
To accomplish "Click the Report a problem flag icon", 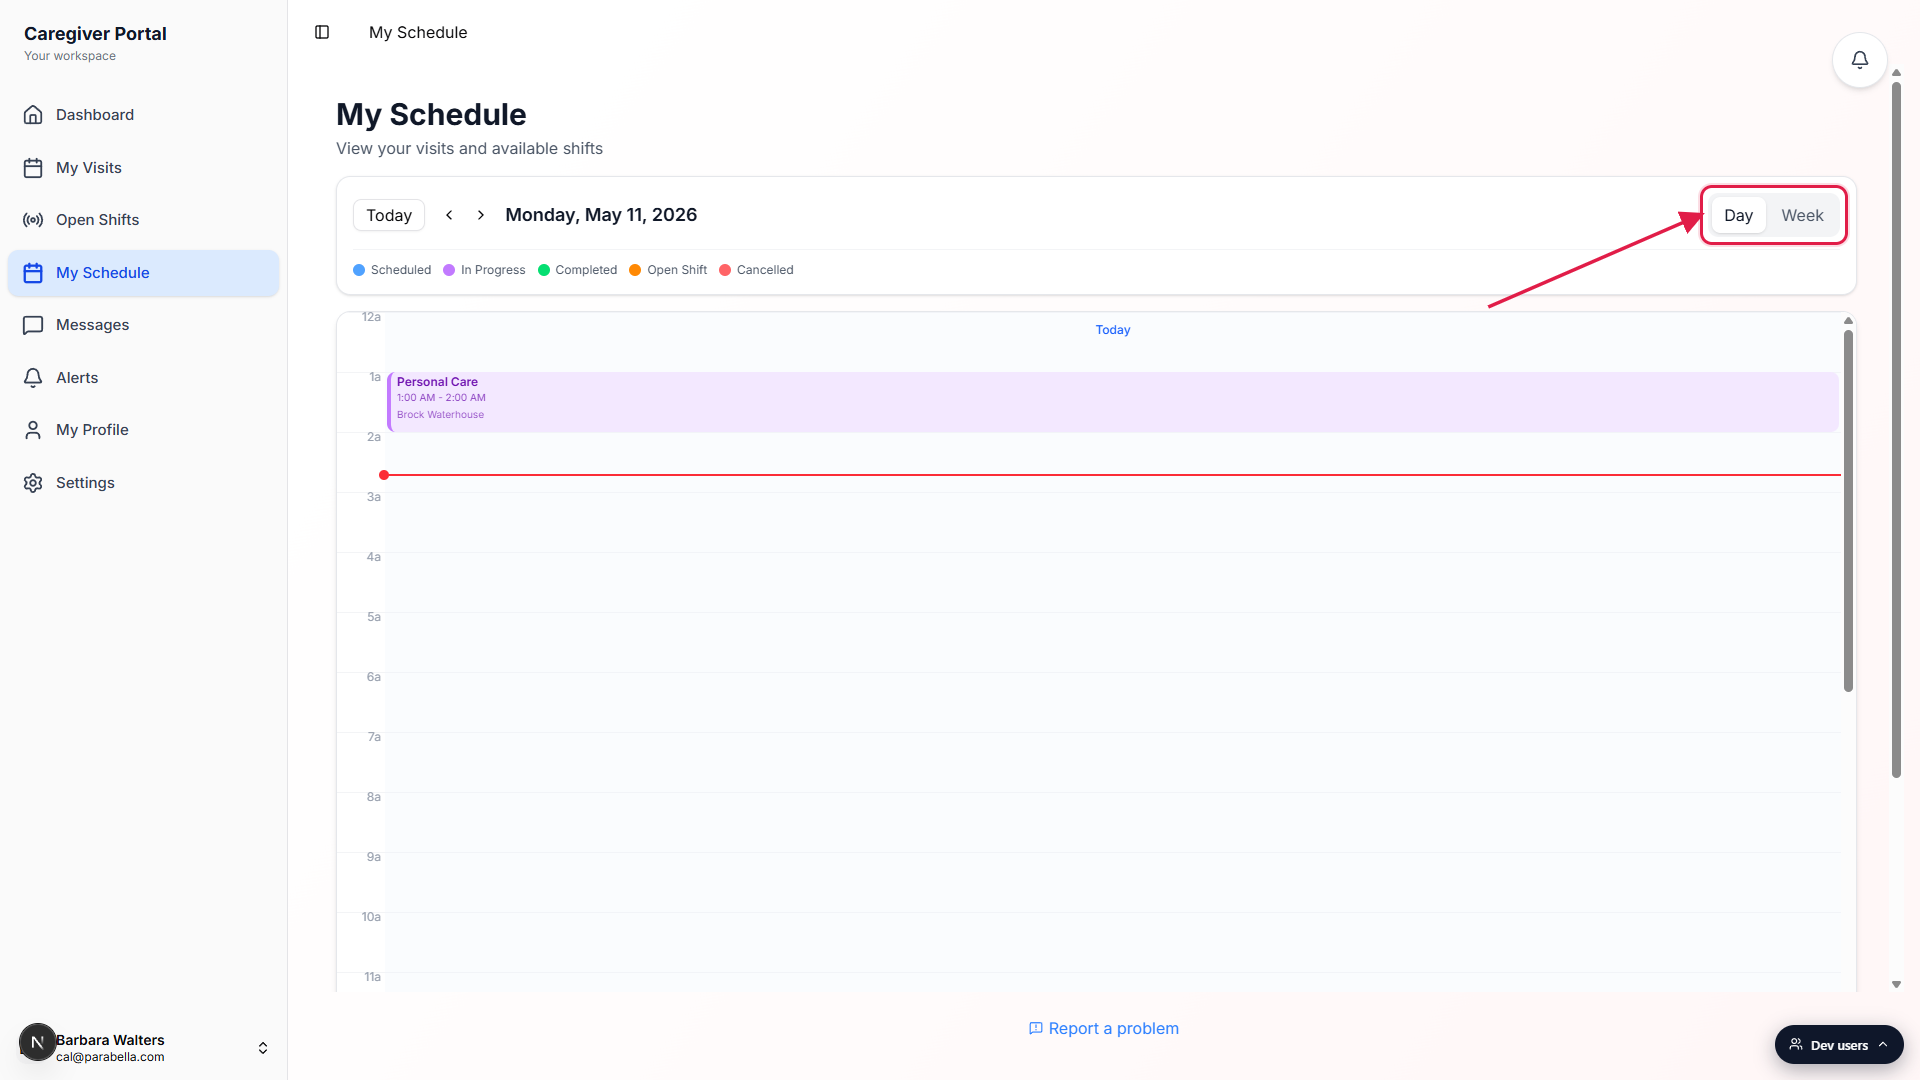I will pyautogui.click(x=1036, y=1028).
